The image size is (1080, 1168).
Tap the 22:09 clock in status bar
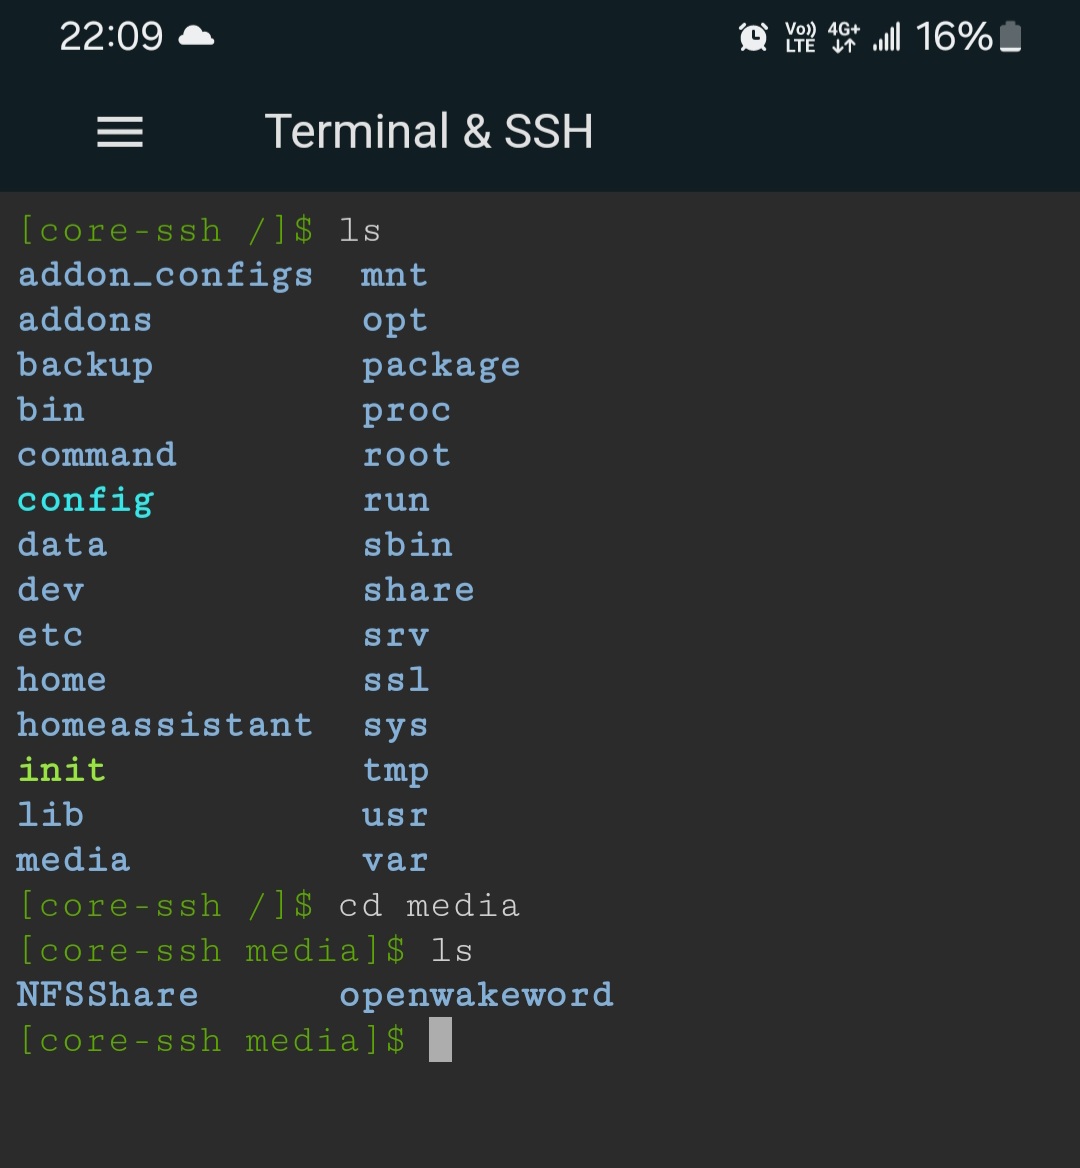coord(110,36)
